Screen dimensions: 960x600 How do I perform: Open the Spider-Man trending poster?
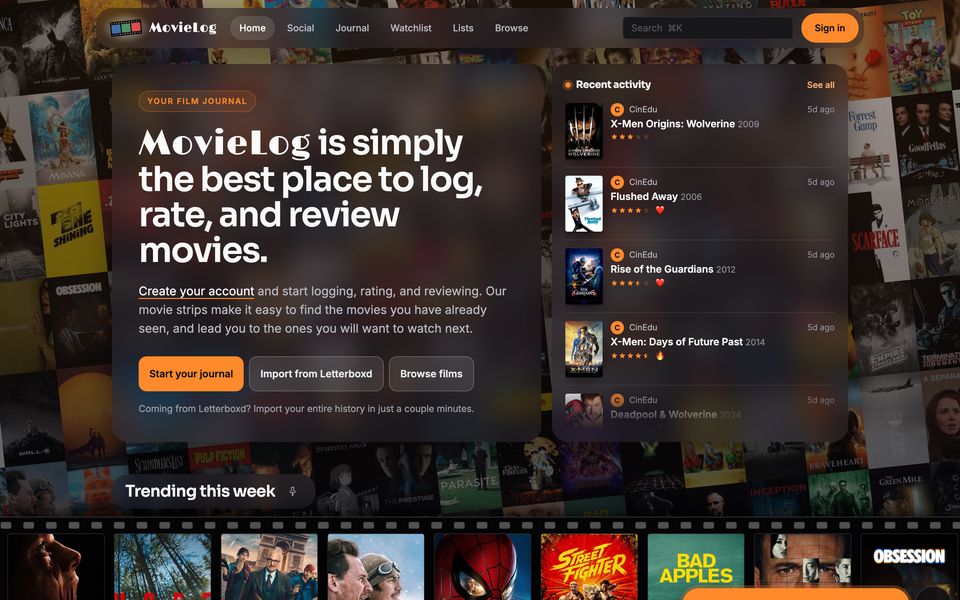tap(482, 567)
